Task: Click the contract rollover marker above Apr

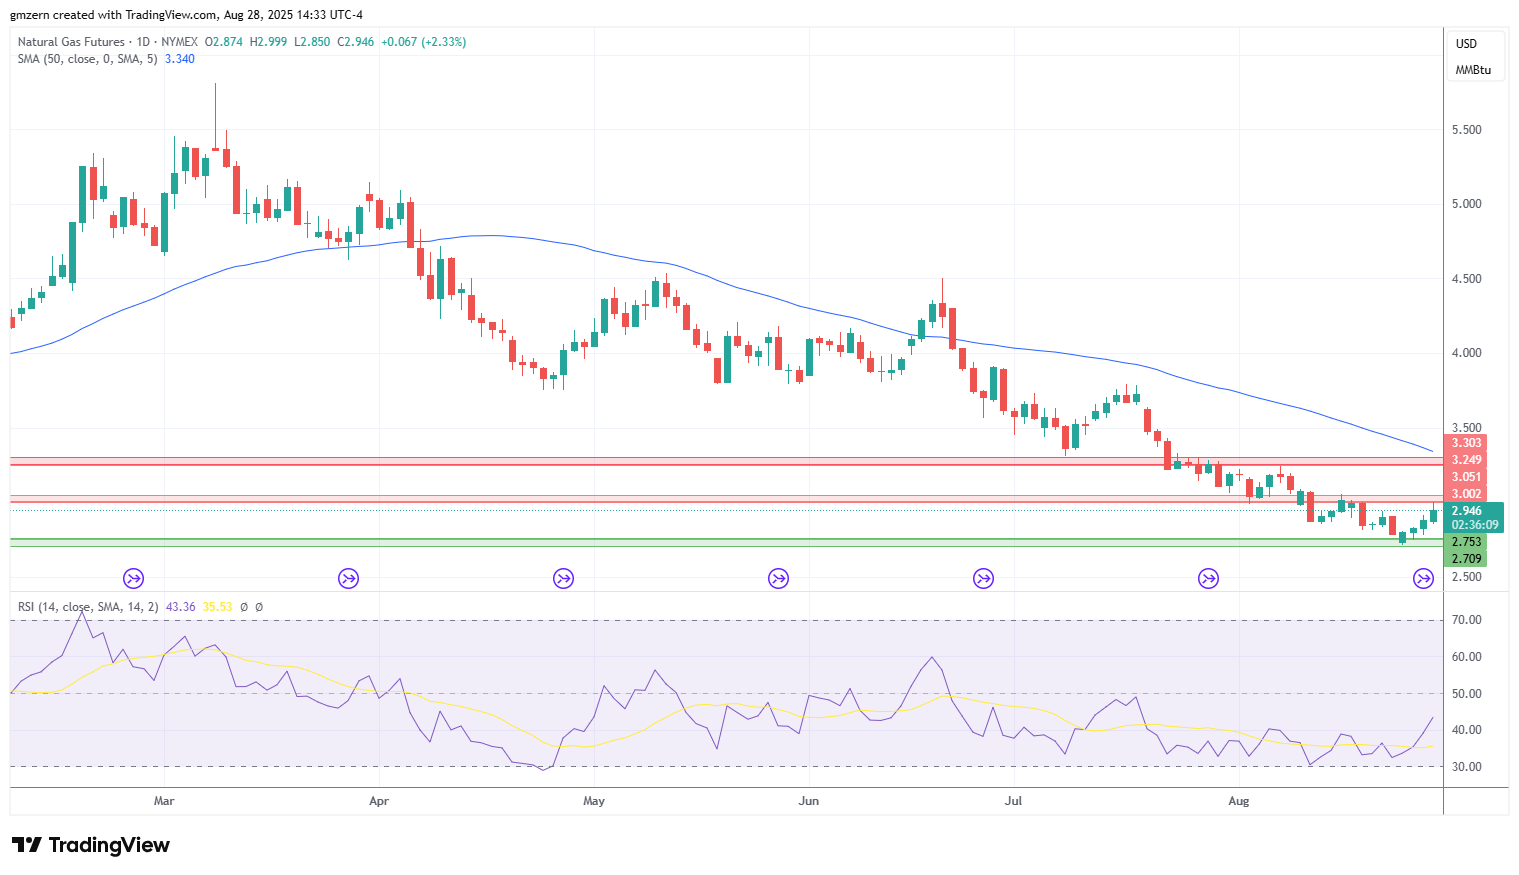Action: (348, 578)
